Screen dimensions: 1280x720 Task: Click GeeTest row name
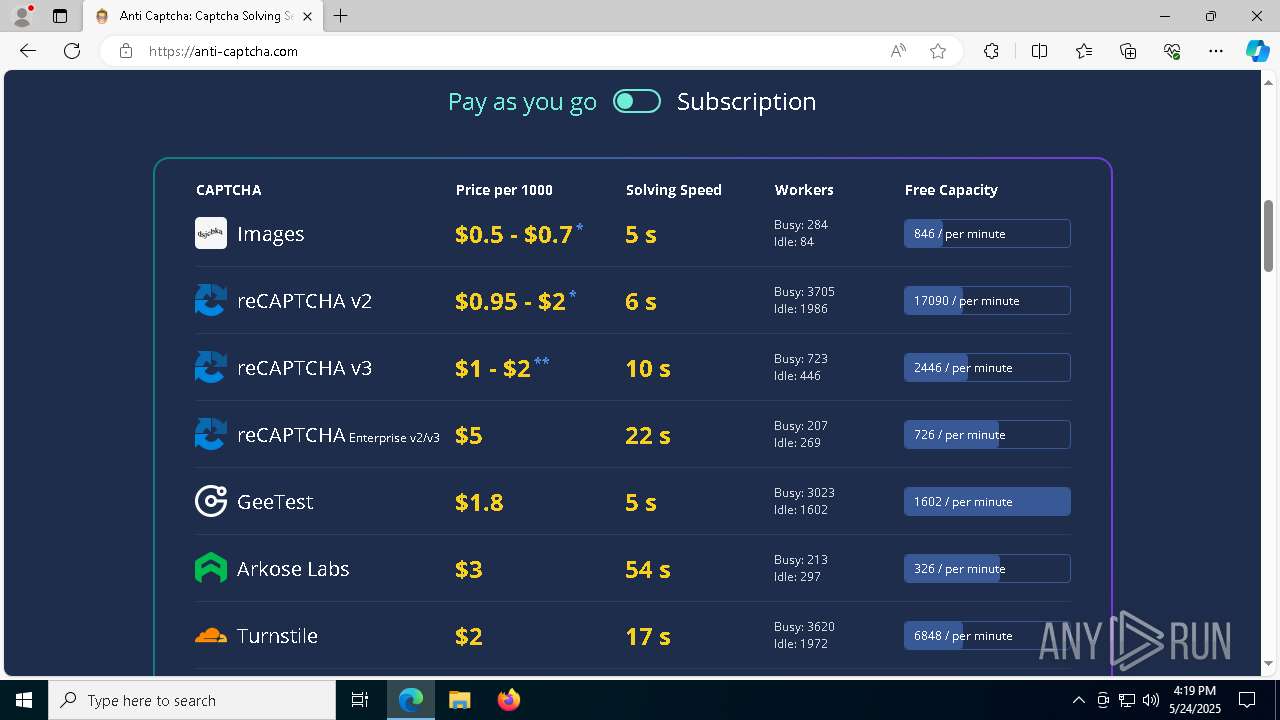[275, 501]
